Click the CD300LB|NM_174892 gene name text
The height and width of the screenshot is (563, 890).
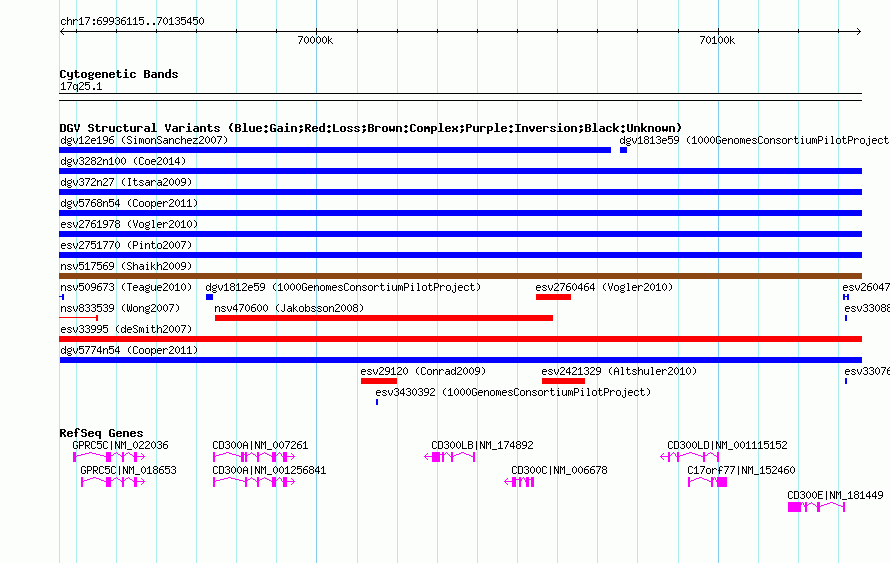click(482, 446)
